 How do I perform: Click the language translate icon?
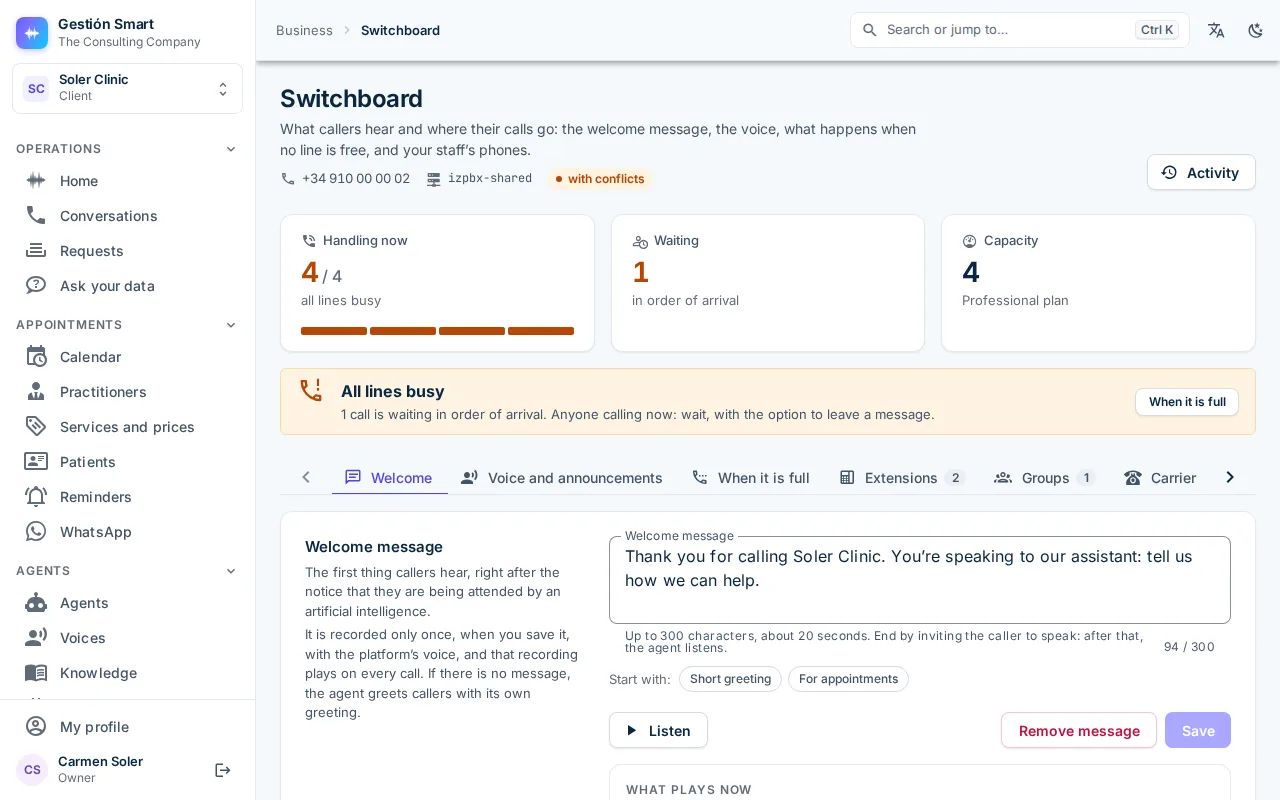coord(1216,30)
